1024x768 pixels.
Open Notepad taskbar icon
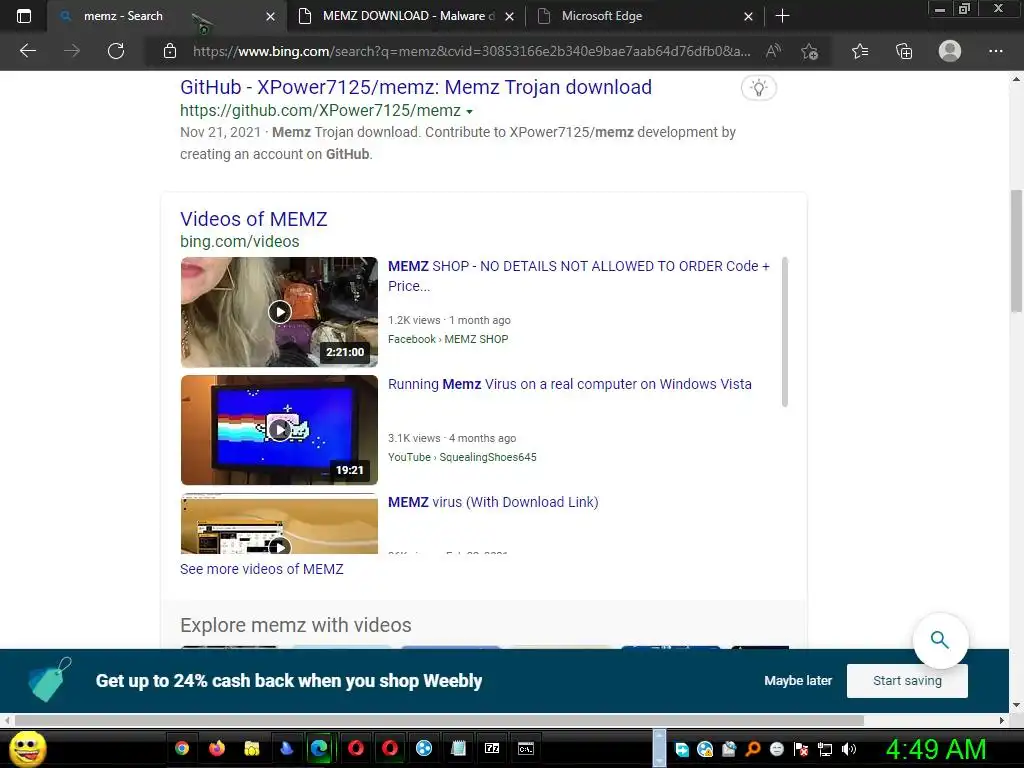tap(458, 748)
